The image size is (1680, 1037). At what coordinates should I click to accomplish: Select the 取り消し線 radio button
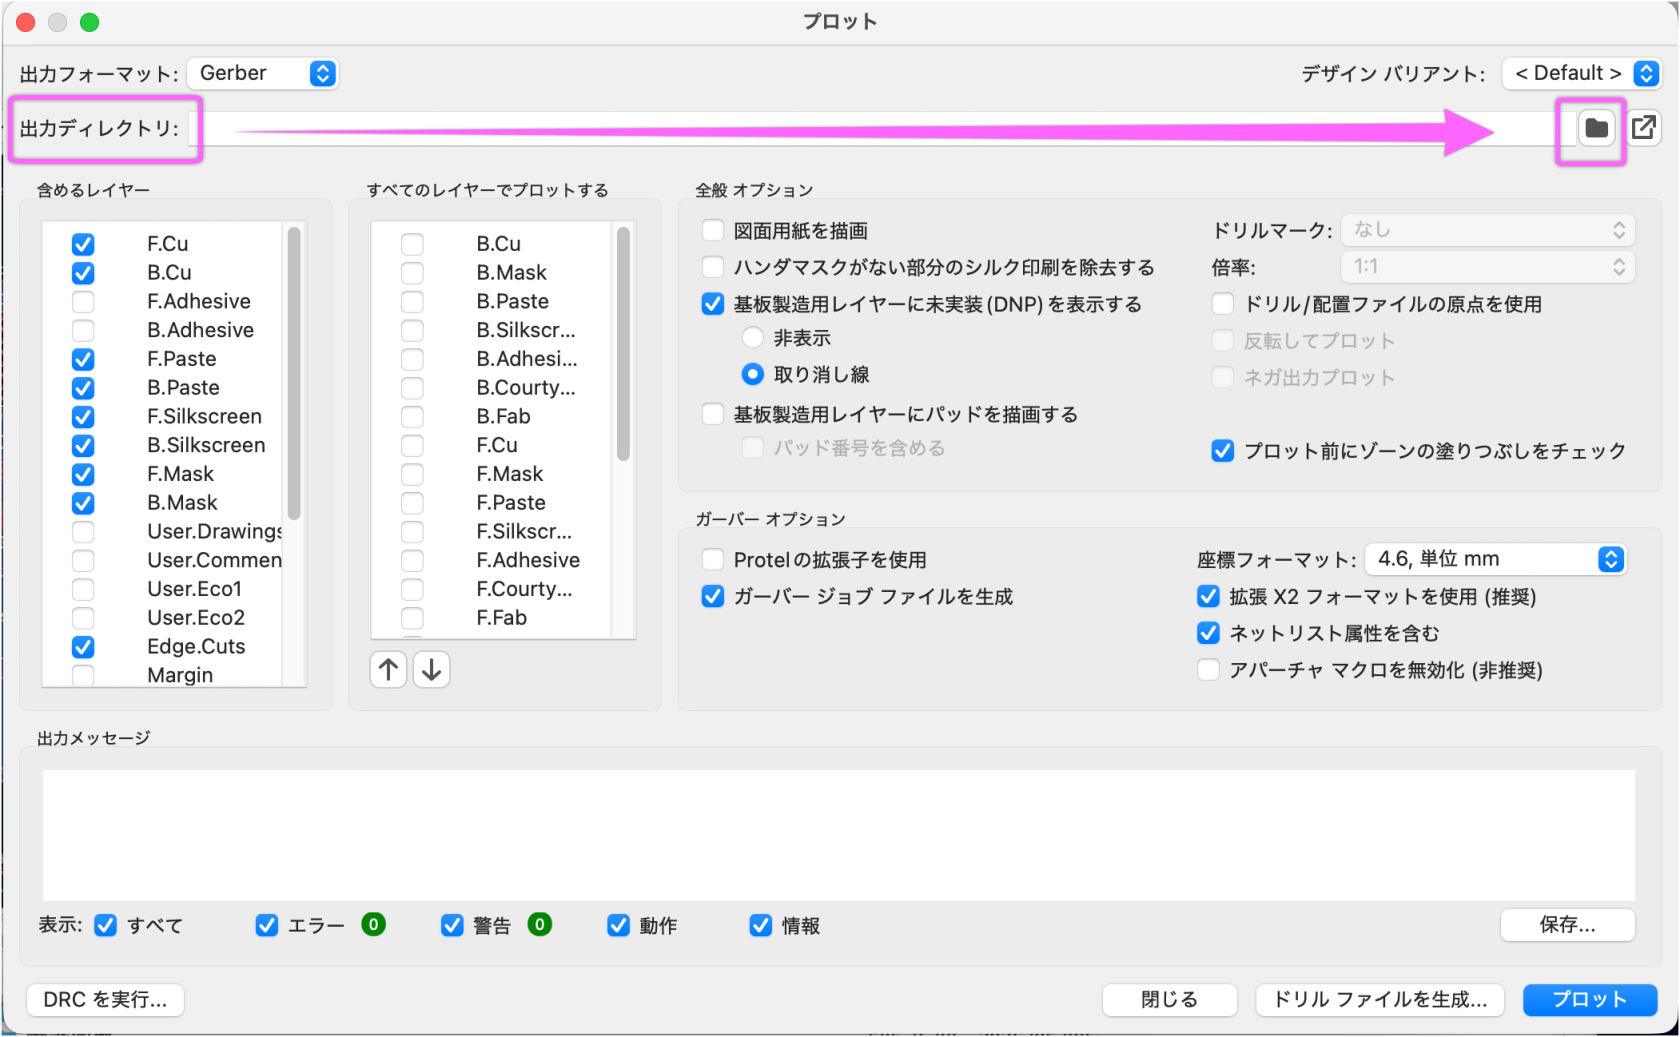point(753,374)
